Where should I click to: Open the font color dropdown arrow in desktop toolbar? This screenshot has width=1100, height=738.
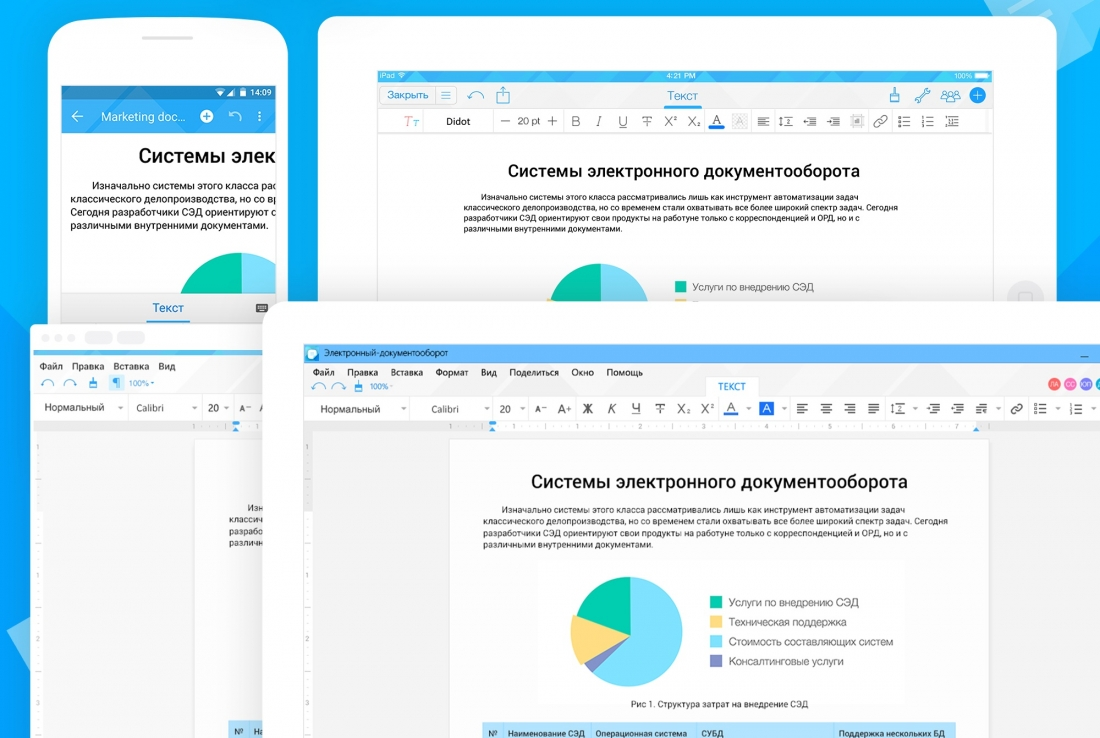point(749,409)
